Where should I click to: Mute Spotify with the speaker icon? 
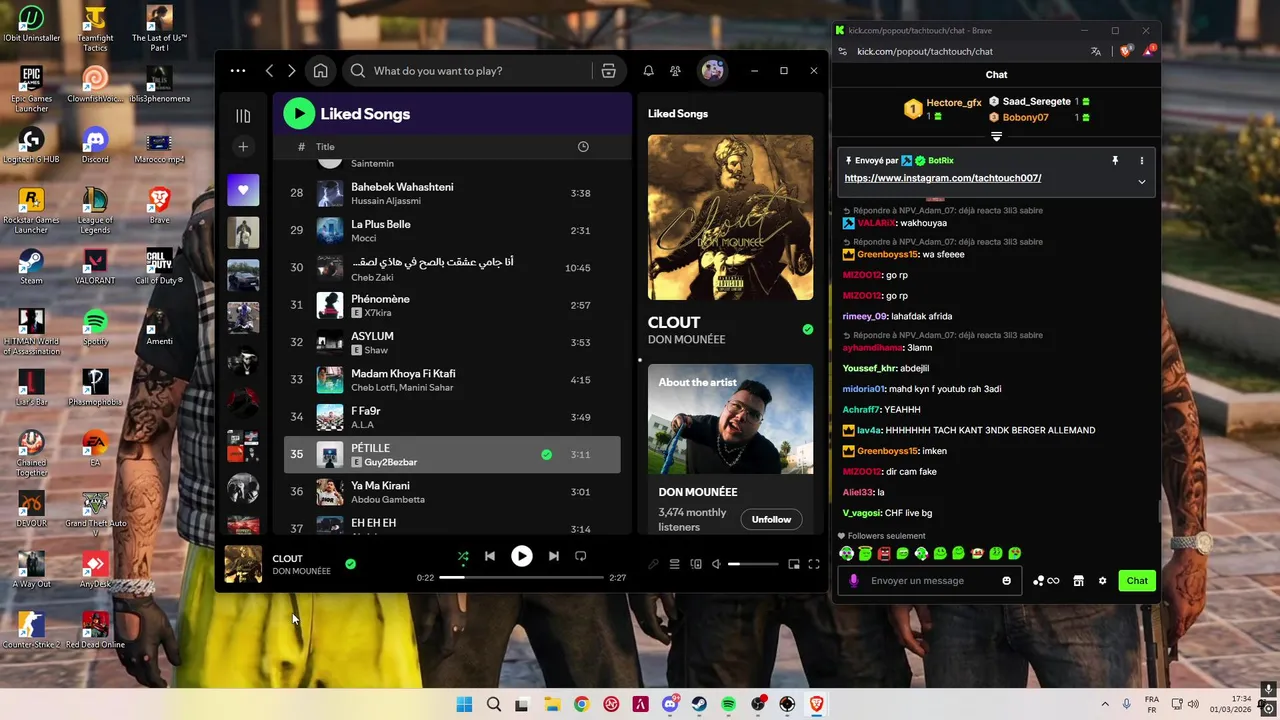pos(716,564)
